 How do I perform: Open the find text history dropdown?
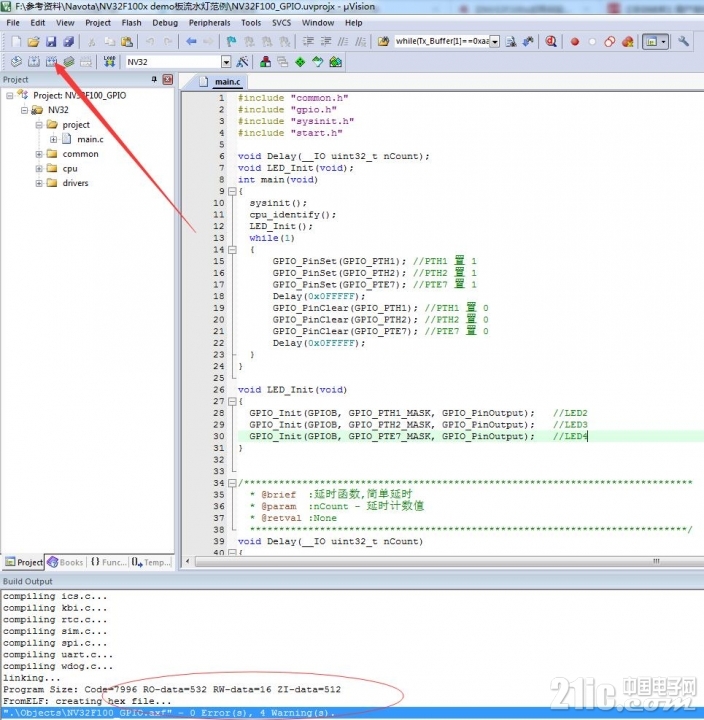[495, 42]
